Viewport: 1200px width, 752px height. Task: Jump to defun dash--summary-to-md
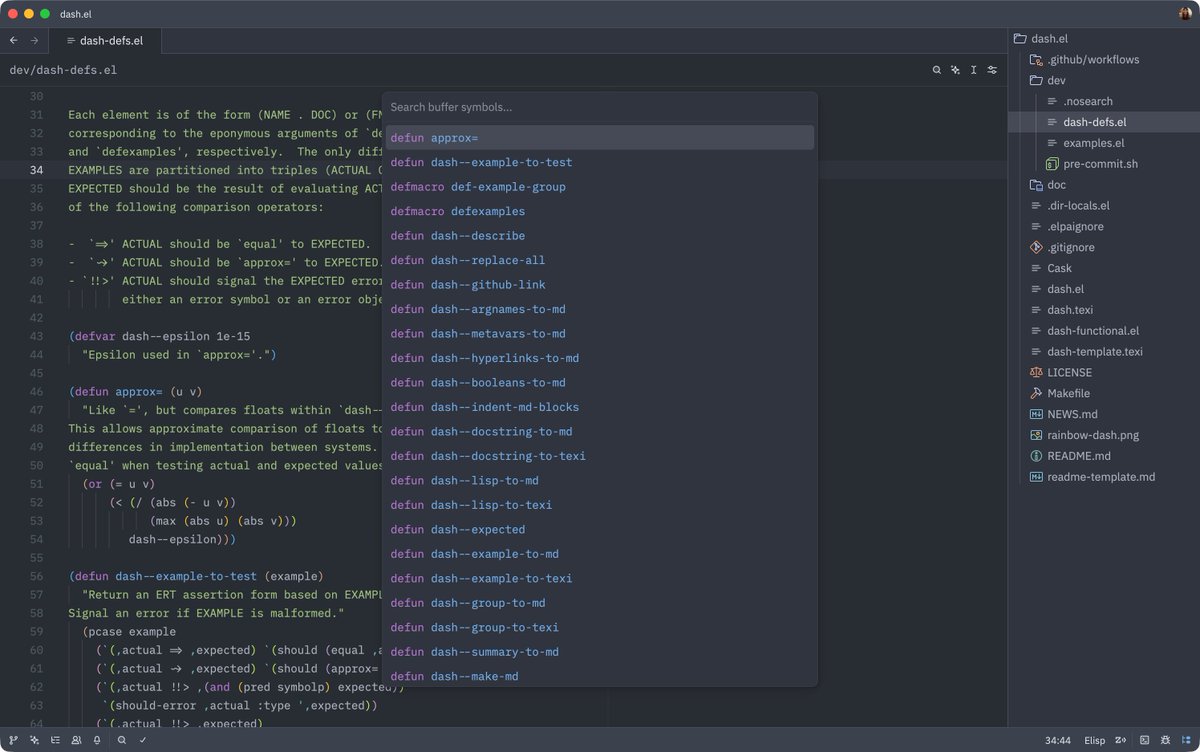coord(600,652)
